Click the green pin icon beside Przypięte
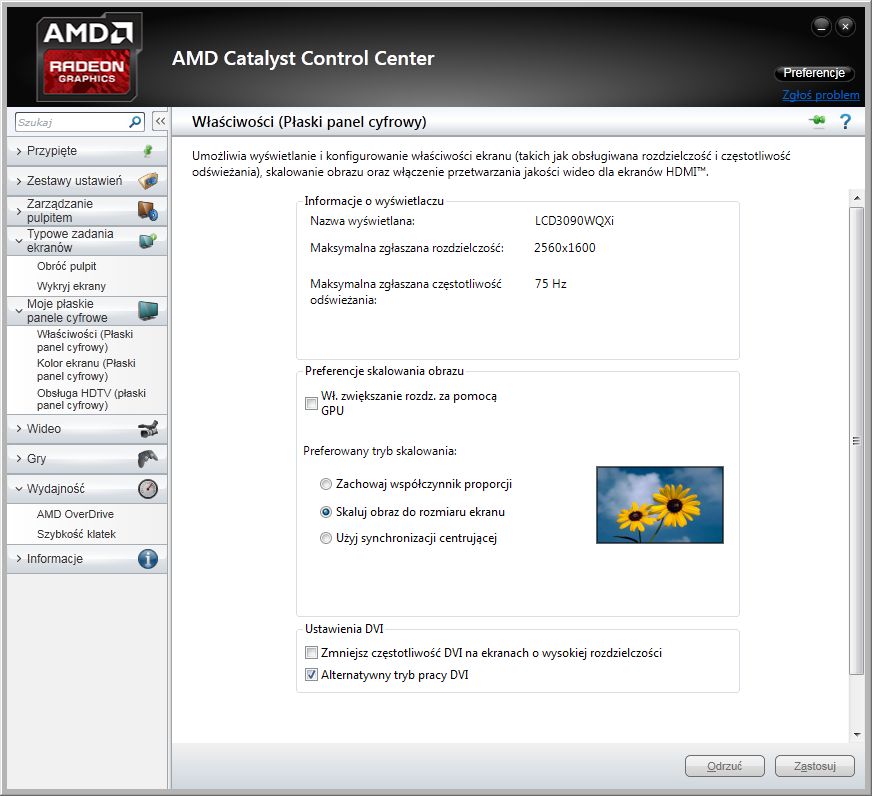872x796 pixels. click(x=147, y=151)
